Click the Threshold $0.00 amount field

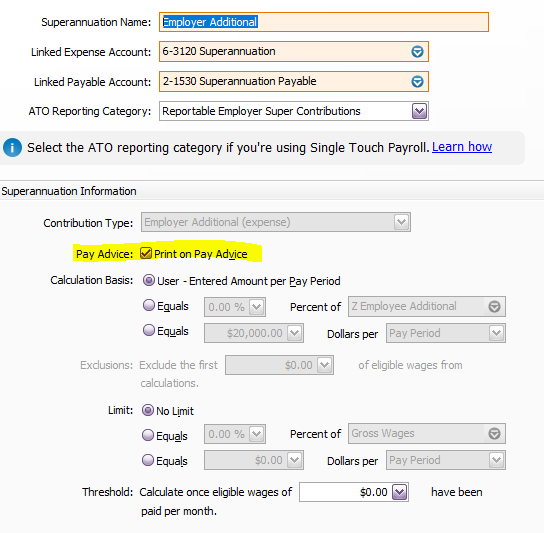(x=346, y=492)
